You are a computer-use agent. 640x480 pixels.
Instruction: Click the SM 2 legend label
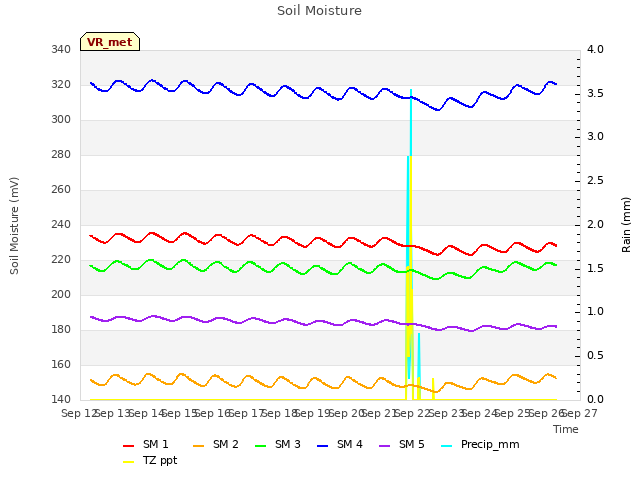pos(226,444)
